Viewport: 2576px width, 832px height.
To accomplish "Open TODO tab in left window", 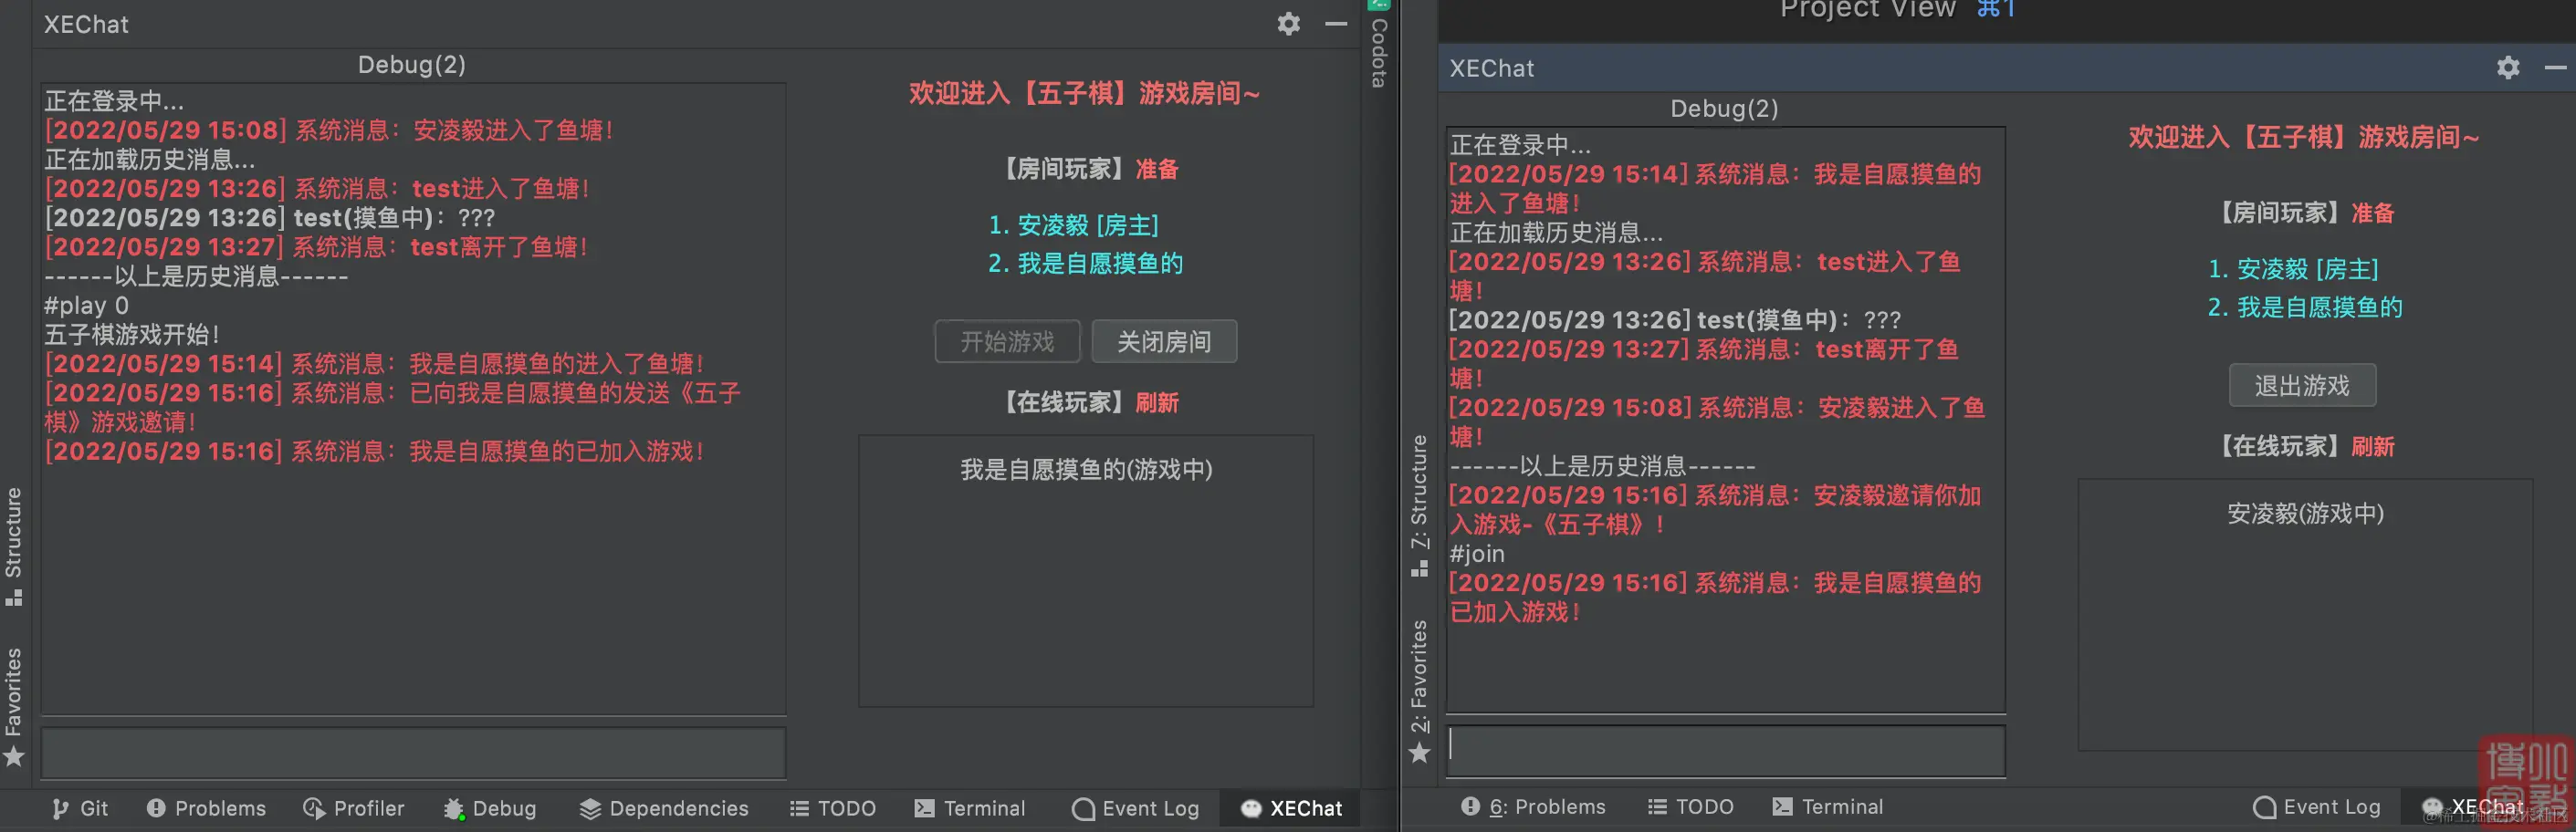I will click(832, 808).
